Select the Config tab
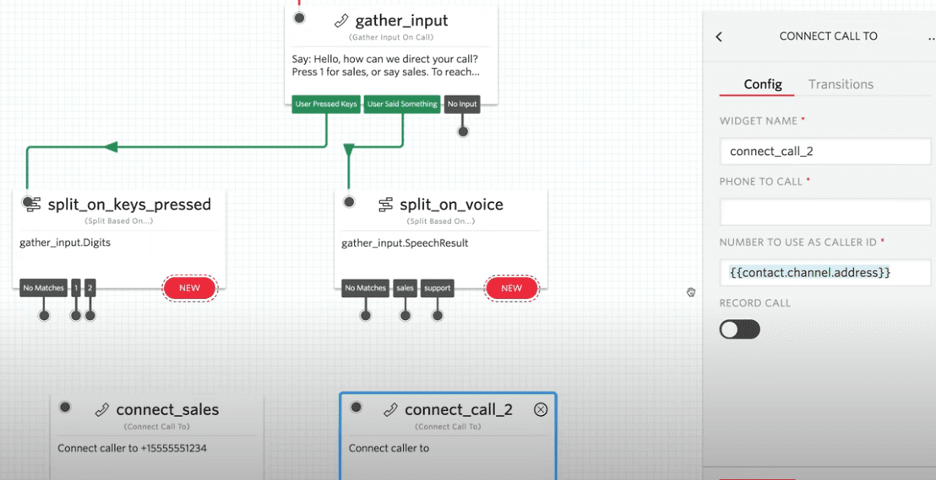The width and height of the screenshot is (936, 480). 763,84
